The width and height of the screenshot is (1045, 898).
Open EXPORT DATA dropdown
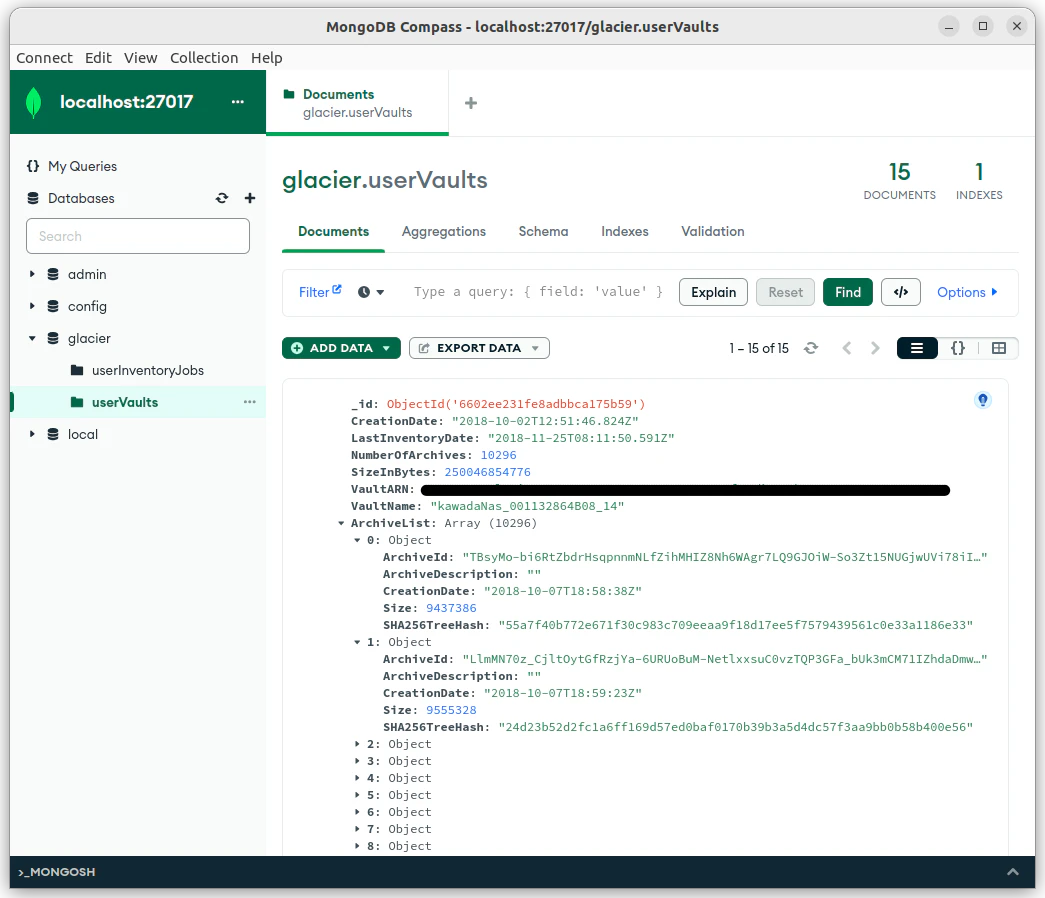tap(479, 348)
